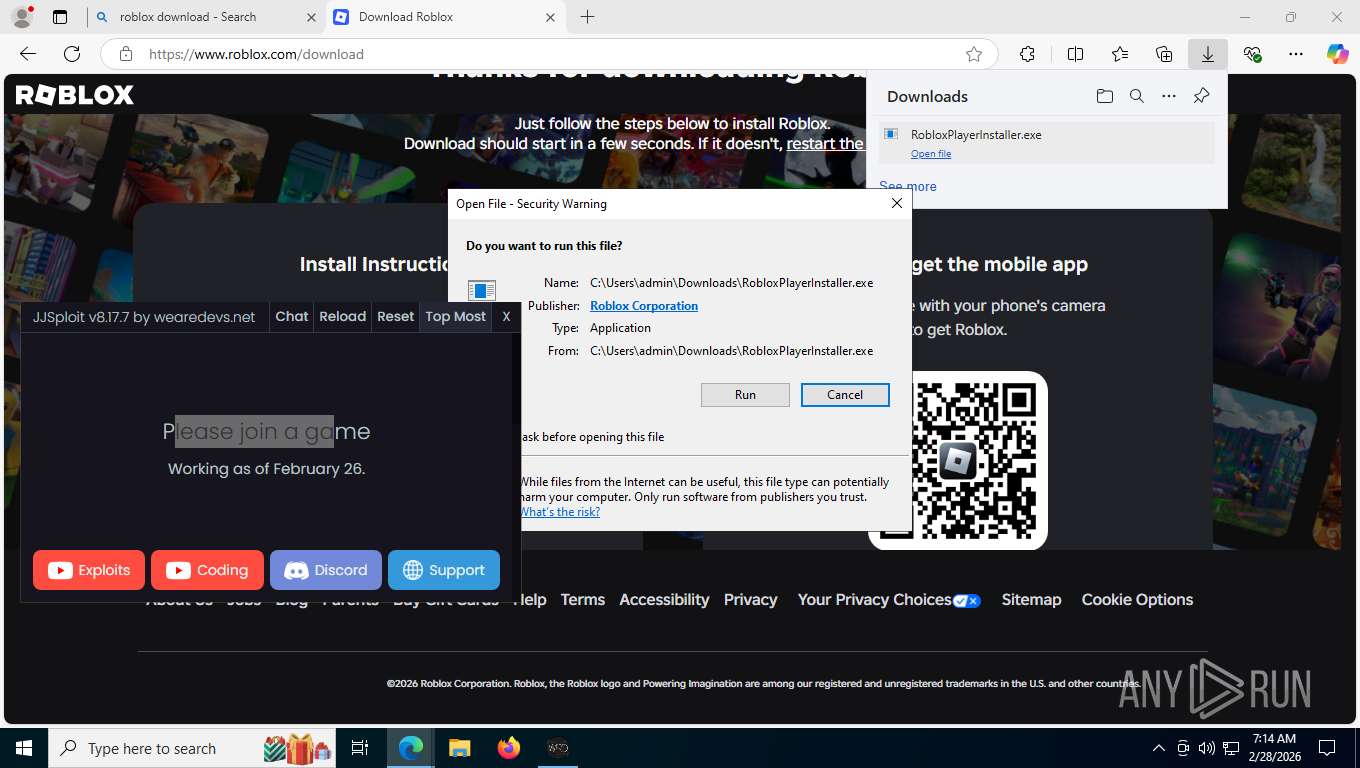
Task: Open Your Privacy Choices footer link
Action: [889, 600]
